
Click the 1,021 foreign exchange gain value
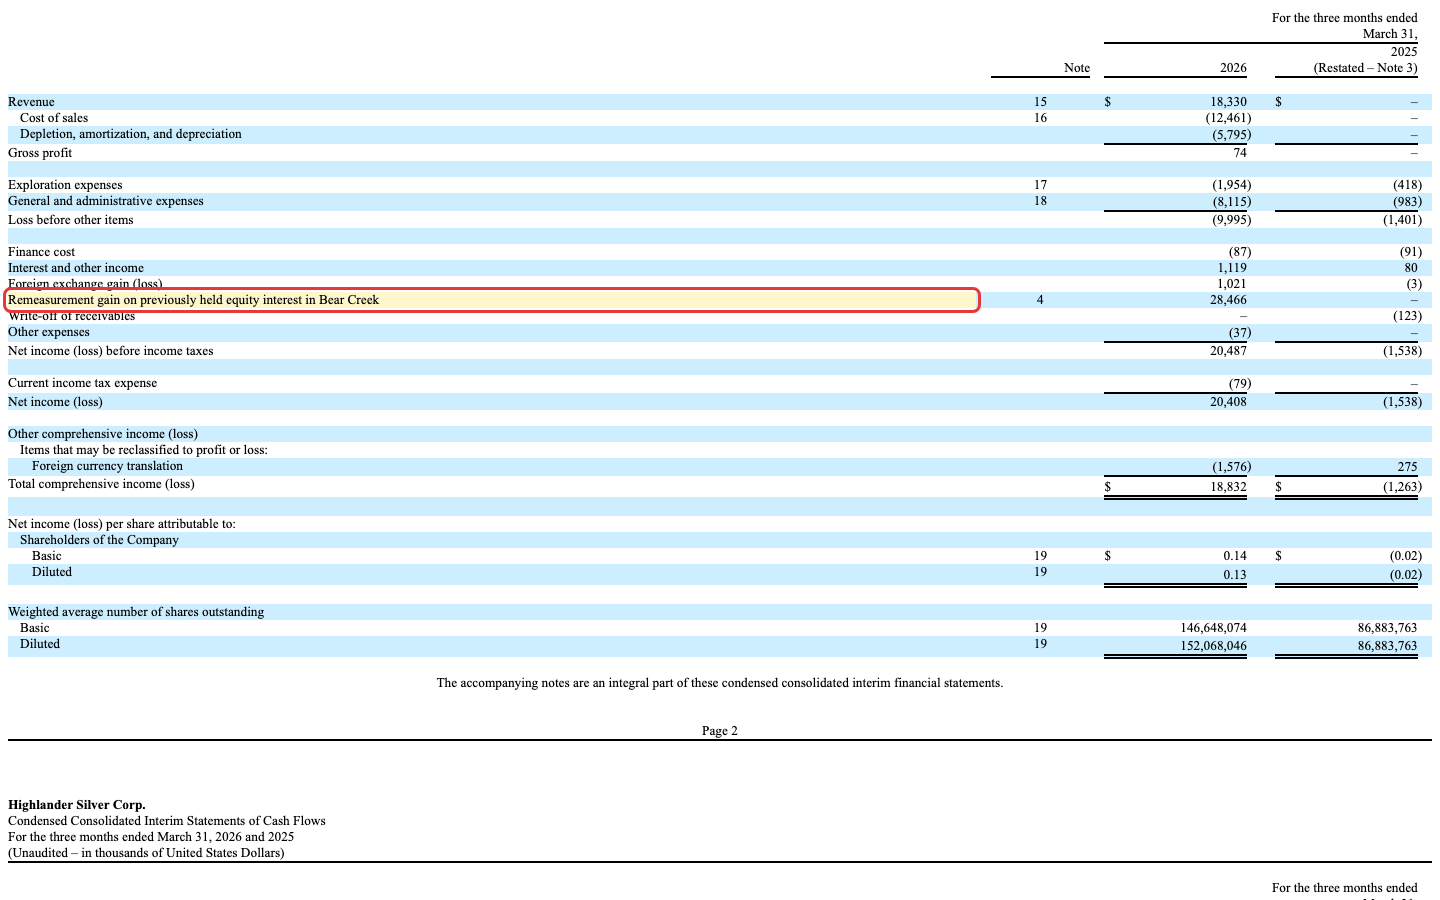tap(1232, 284)
